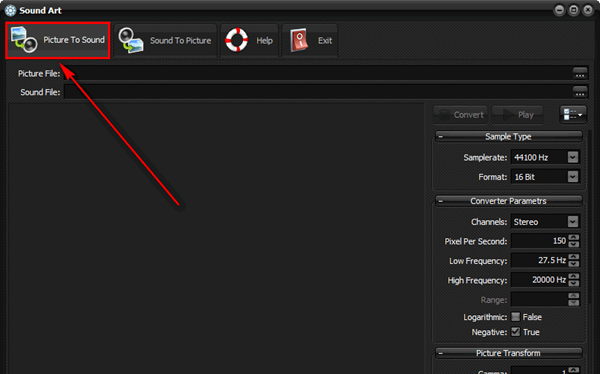Decrease Pixel Per Second value
This screenshot has height=374, width=600.
pos(574,244)
